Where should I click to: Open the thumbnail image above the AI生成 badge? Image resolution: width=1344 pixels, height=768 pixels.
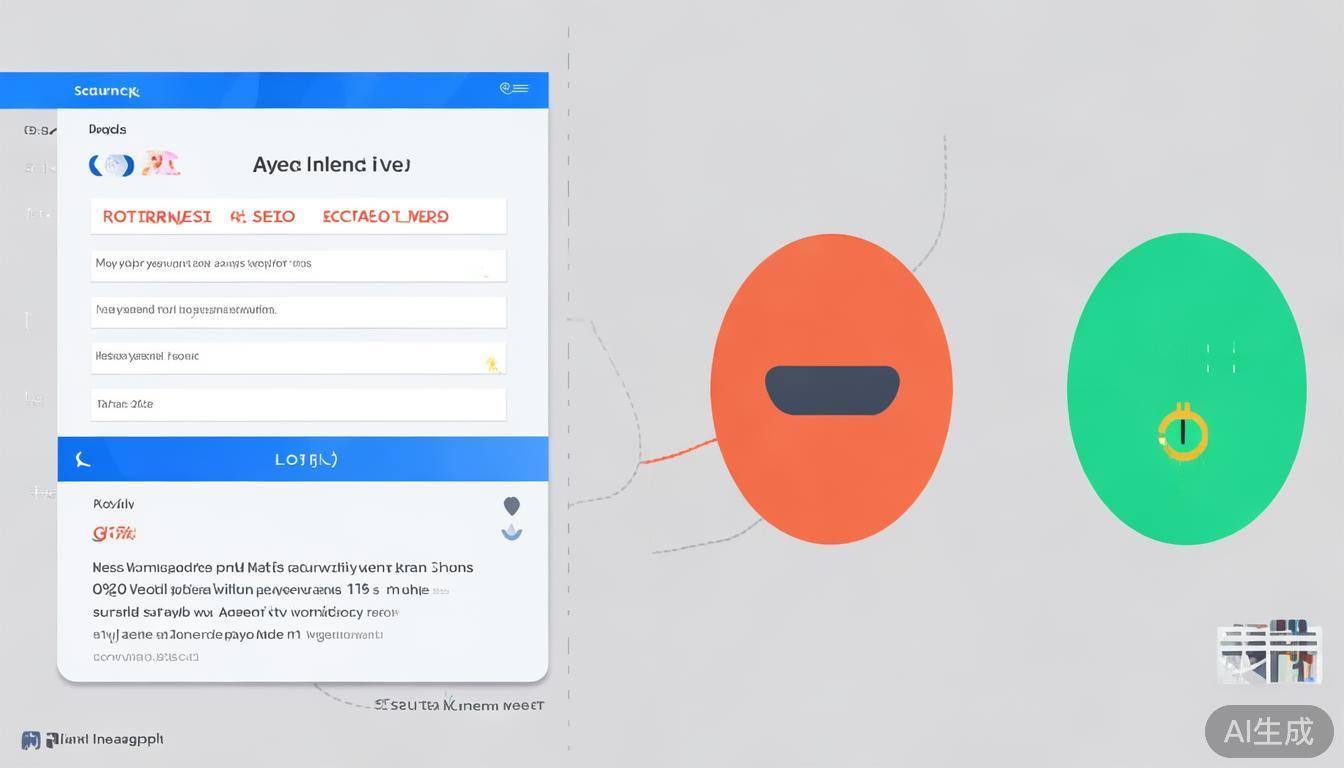pyautogui.click(x=1268, y=652)
